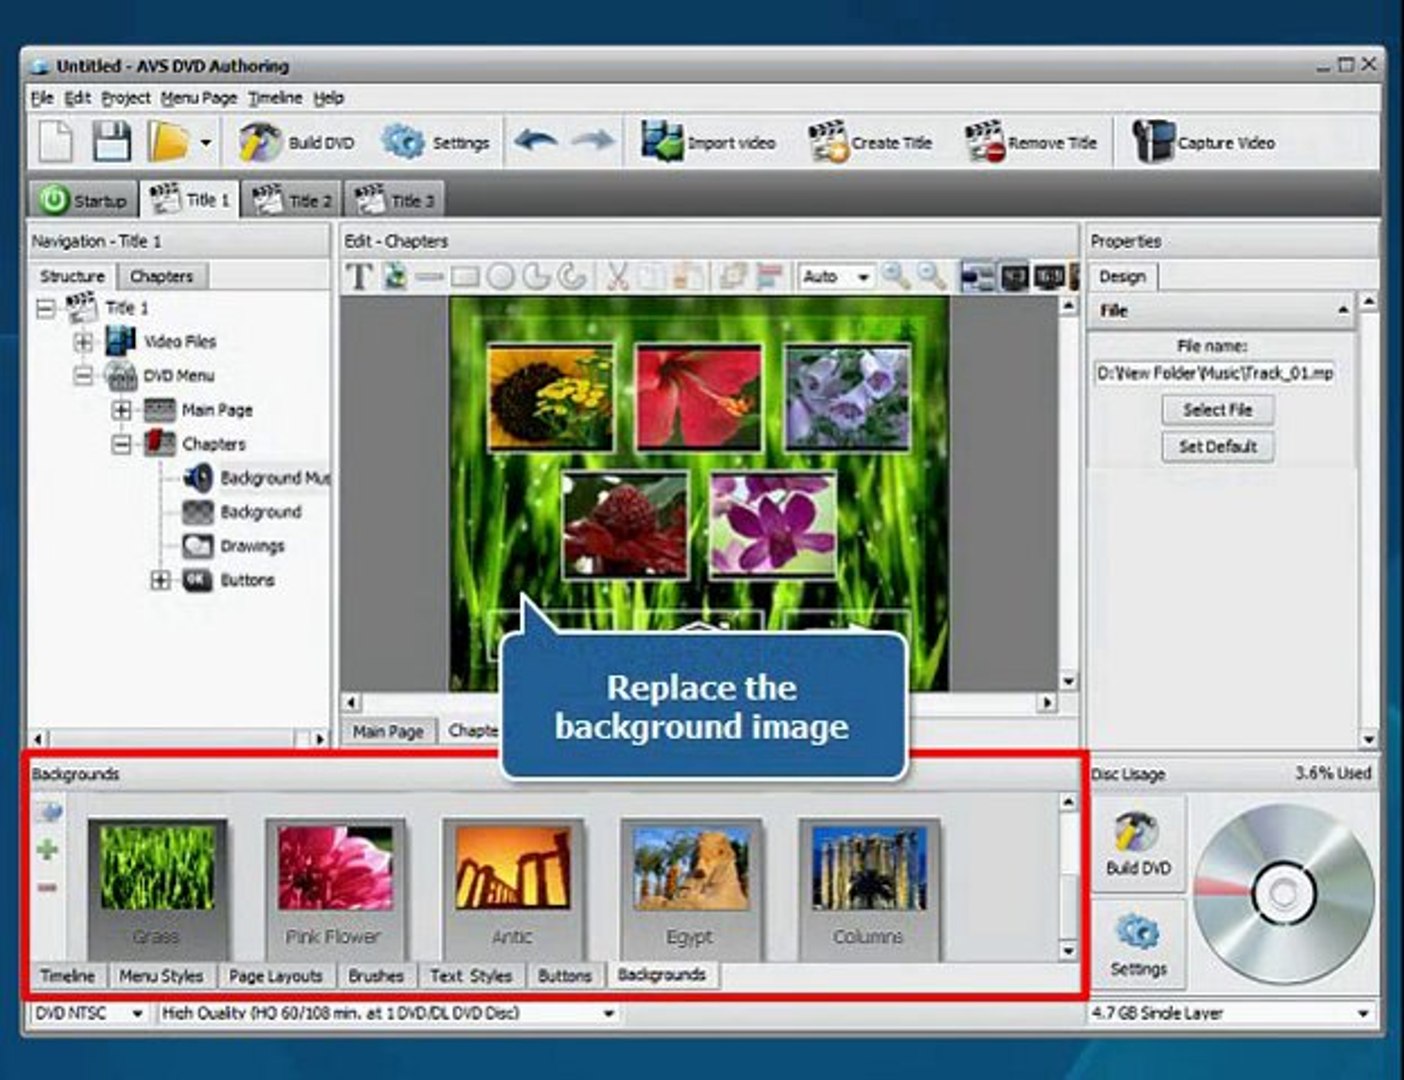Switch to the Brushes bottom tab
This screenshot has height=1080, width=1404.
pos(376,976)
